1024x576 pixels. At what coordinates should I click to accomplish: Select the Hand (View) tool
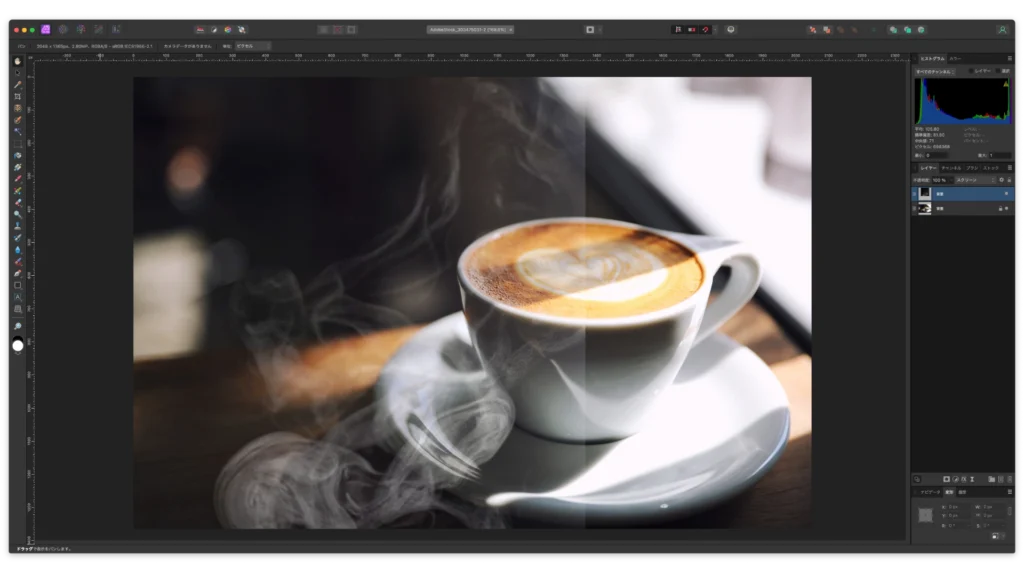18,62
